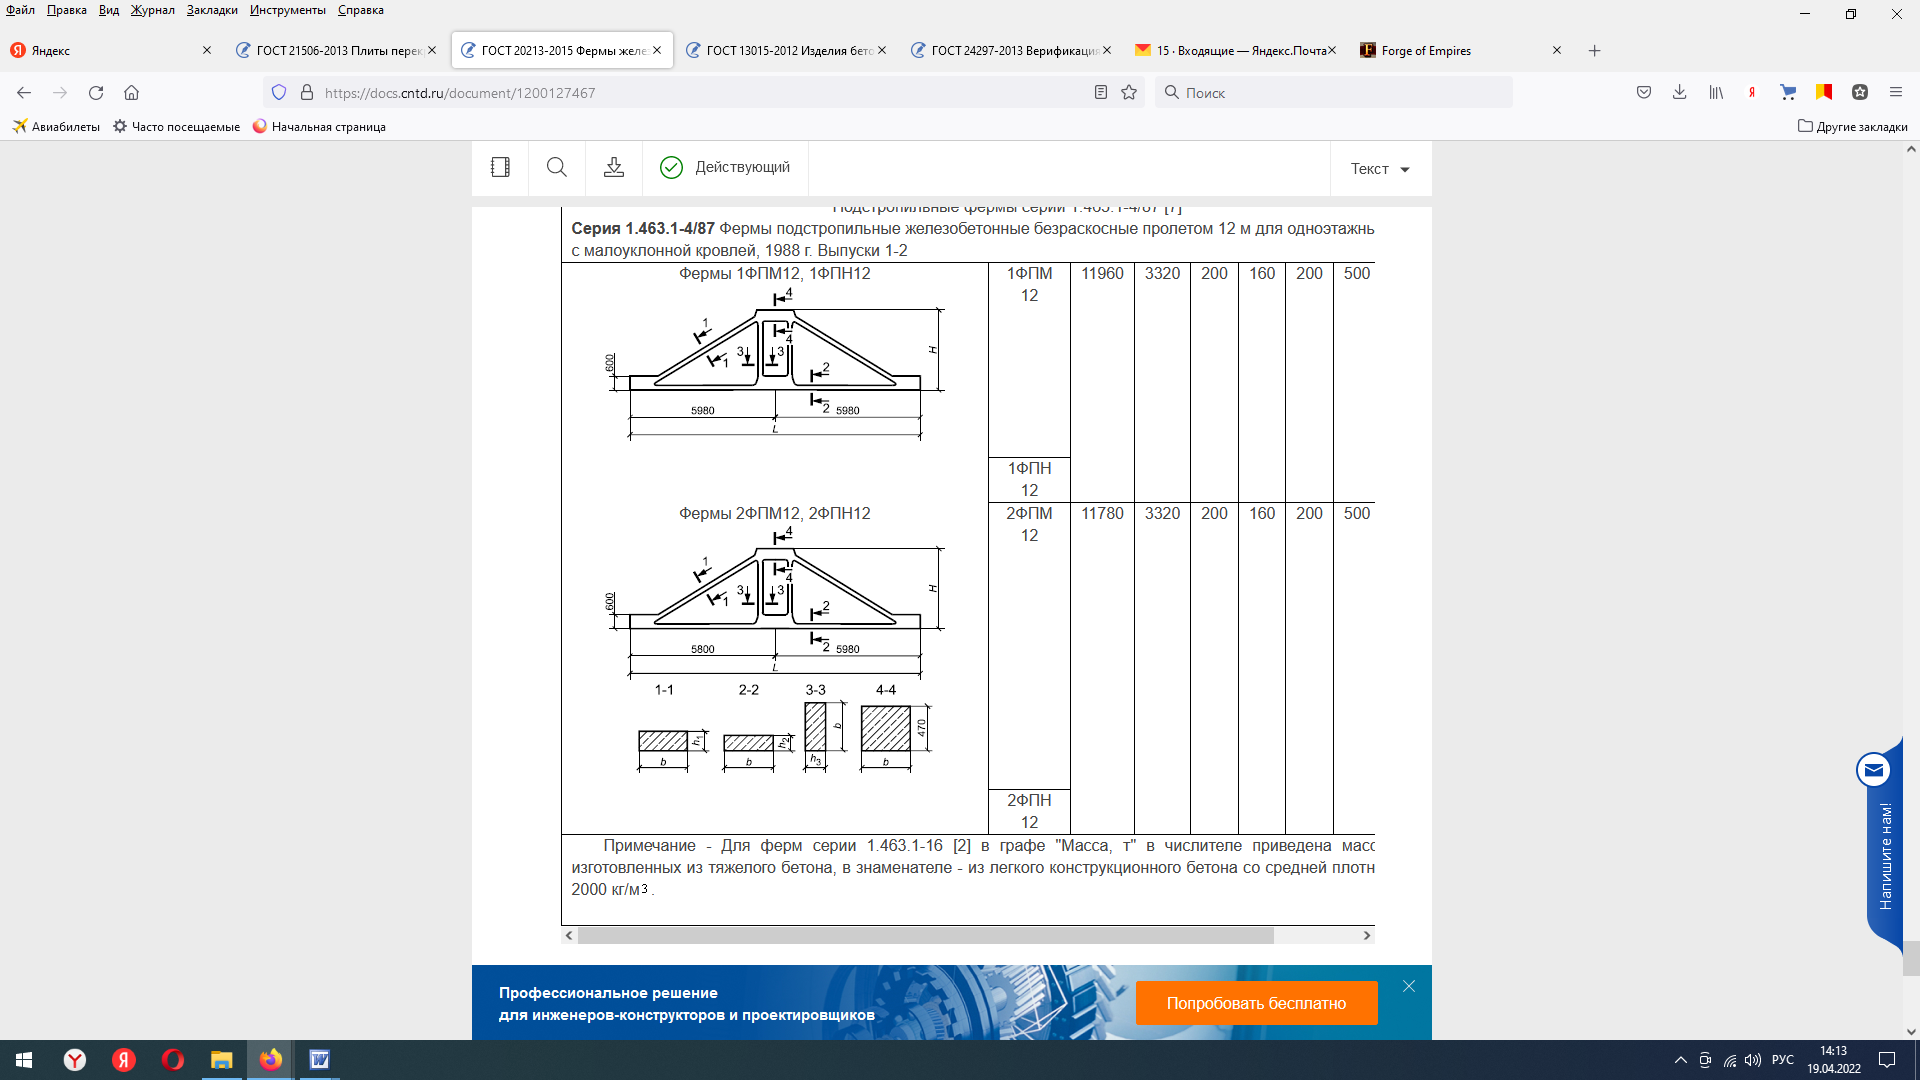Screen dimensions: 1920x1080
Task: Open search within document magnifier icon
Action: pyautogui.click(x=557, y=167)
